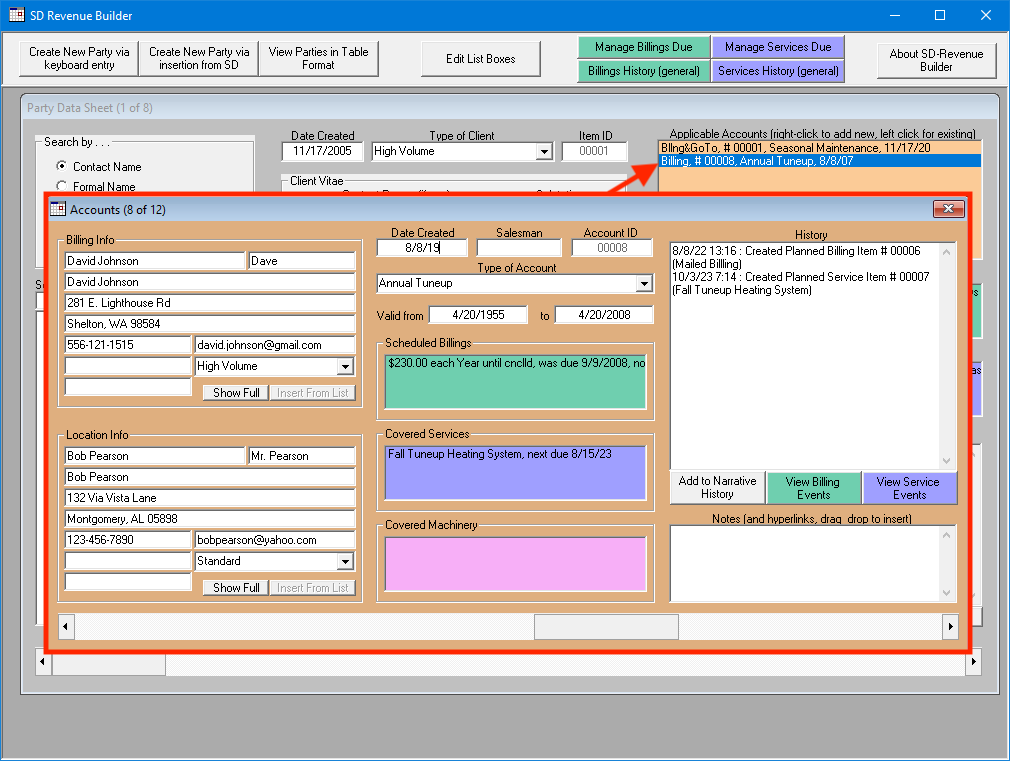Click the View Billing Events button
The image size is (1010, 761).
[x=813, y=487]
